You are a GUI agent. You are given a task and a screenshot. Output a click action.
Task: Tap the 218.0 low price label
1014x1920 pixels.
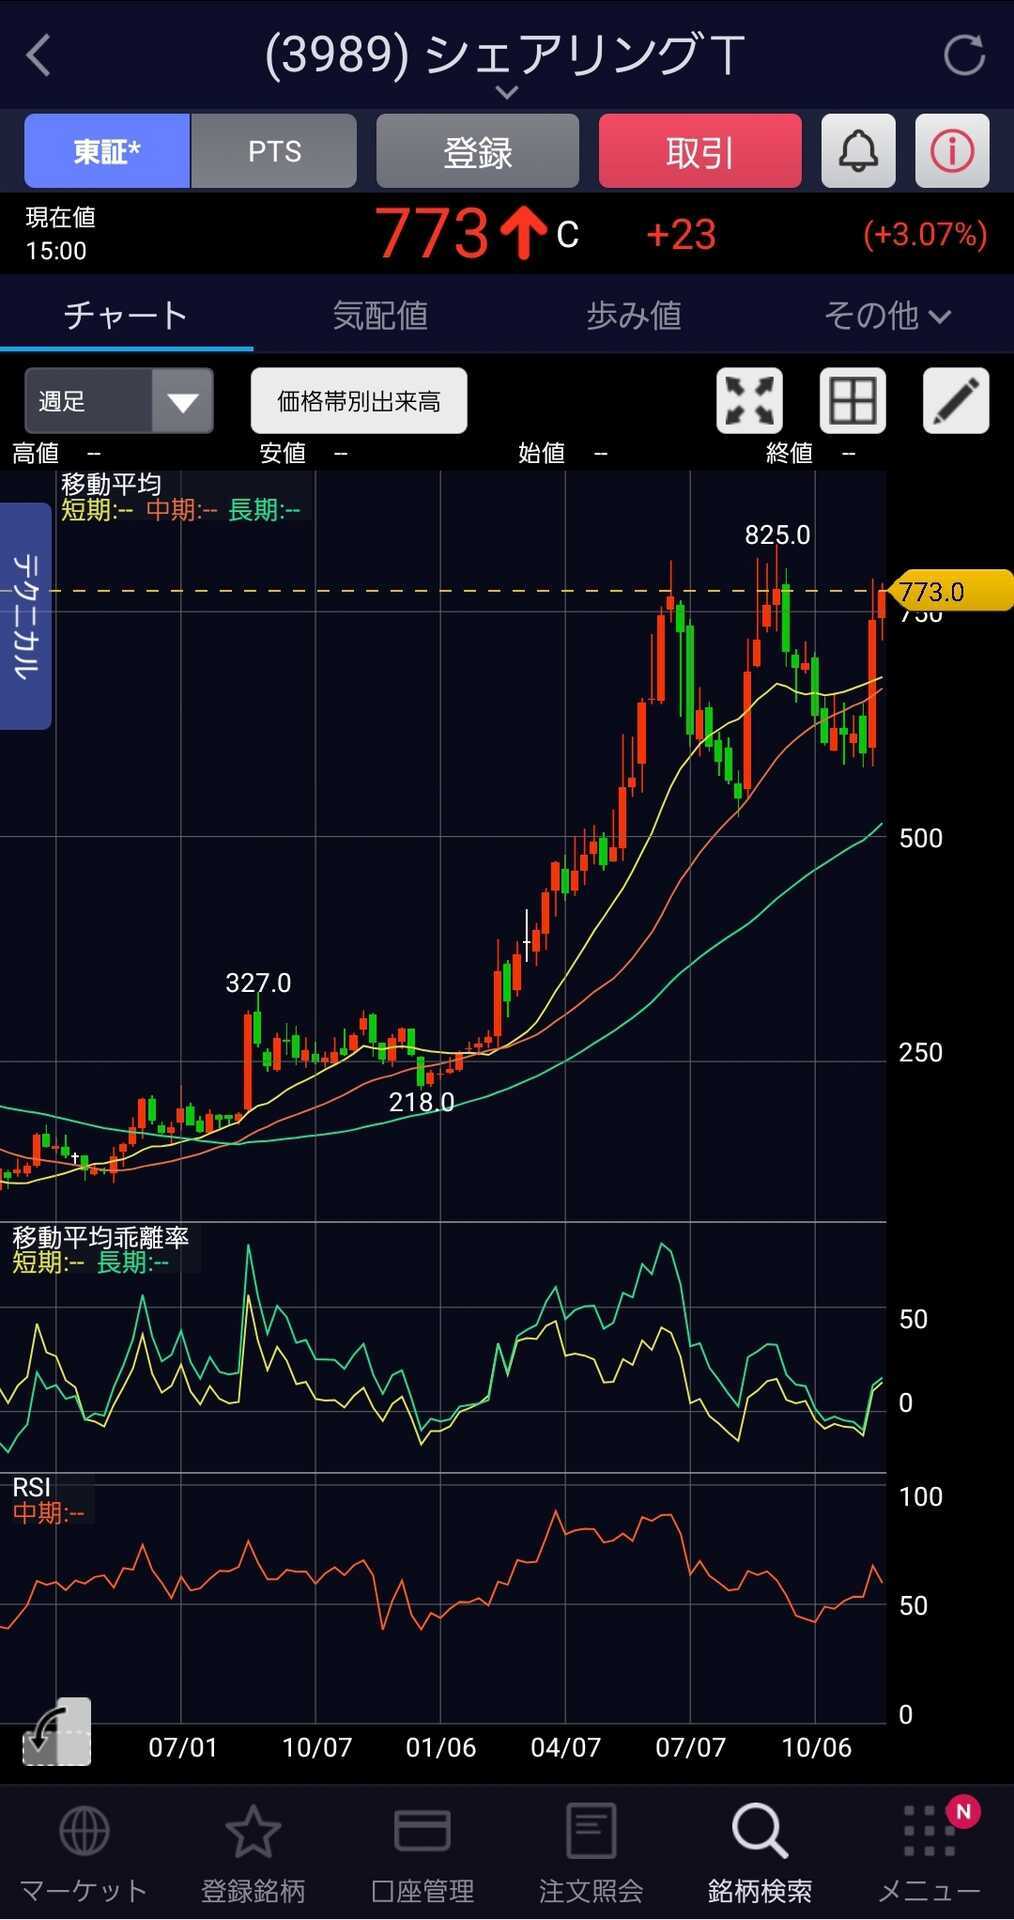point(421,1102)
